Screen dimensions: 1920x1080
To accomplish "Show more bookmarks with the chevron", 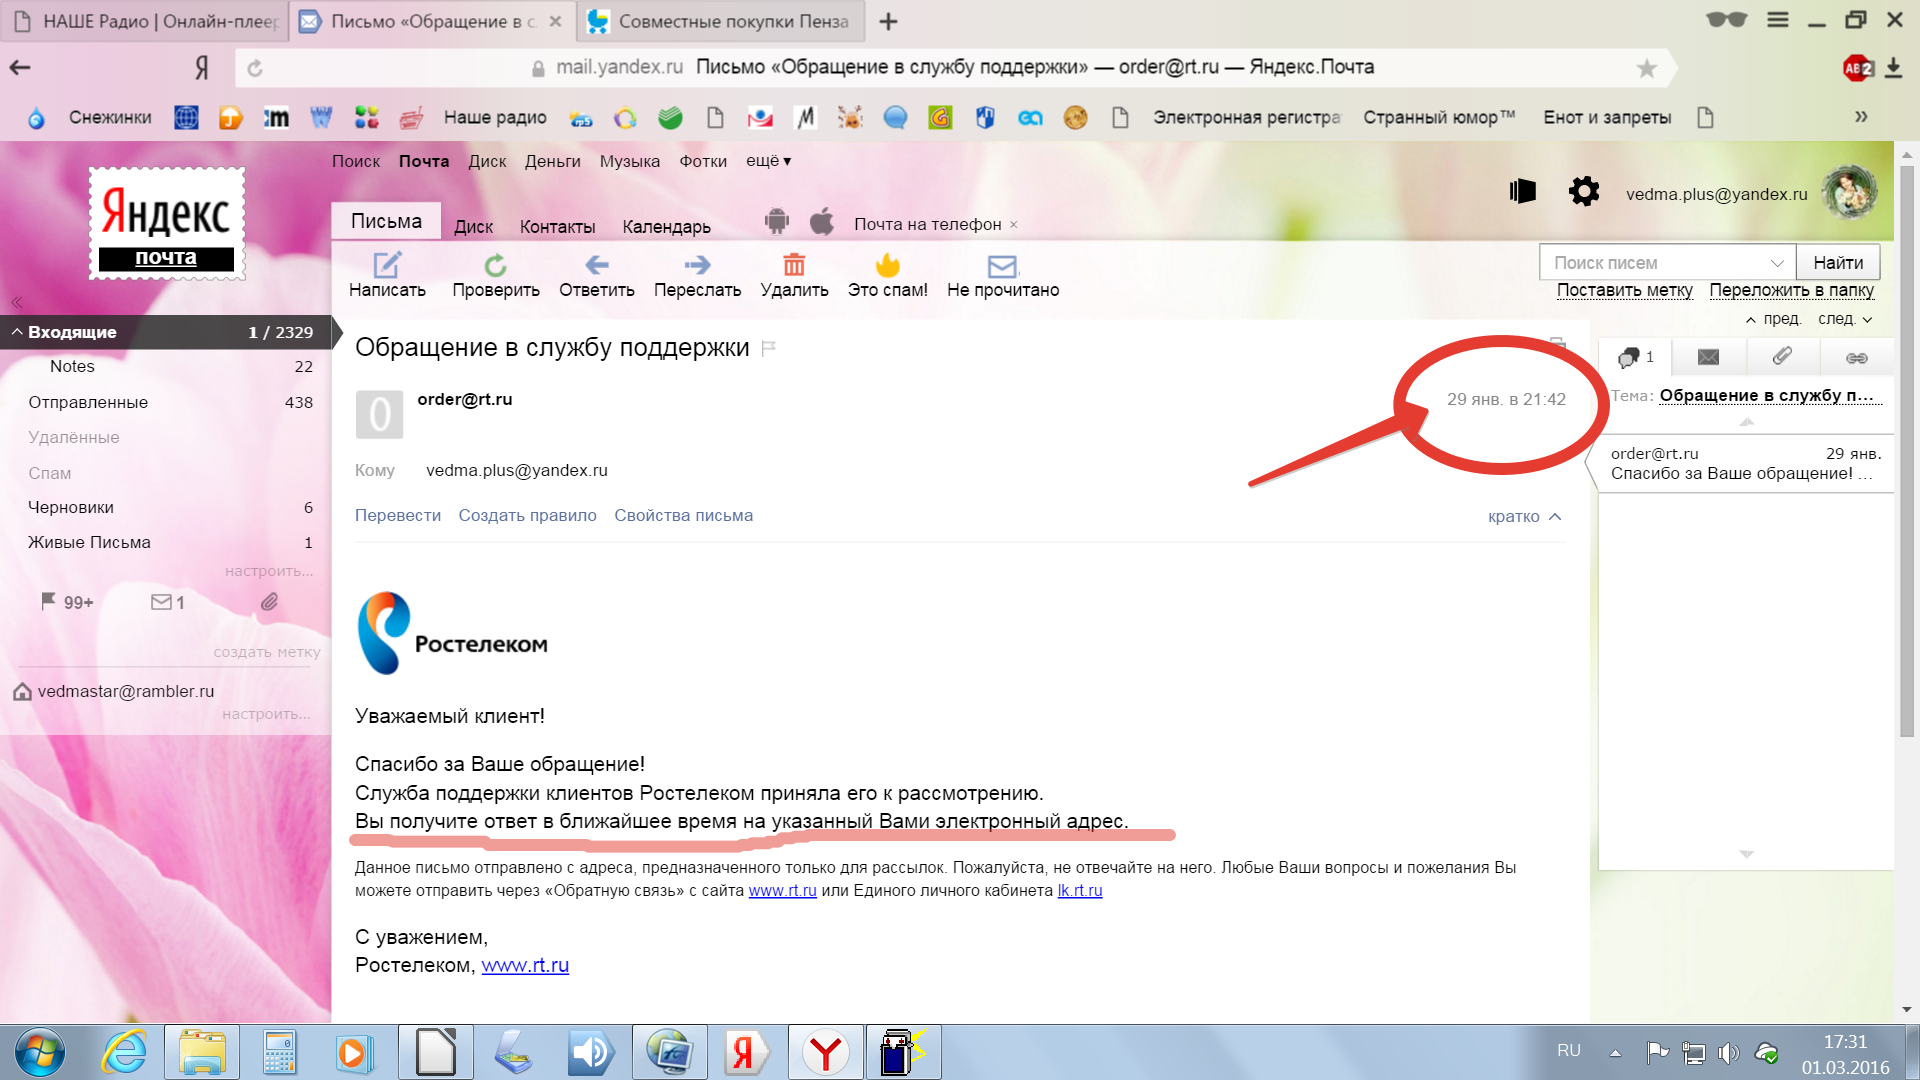I will [1861, 117].
